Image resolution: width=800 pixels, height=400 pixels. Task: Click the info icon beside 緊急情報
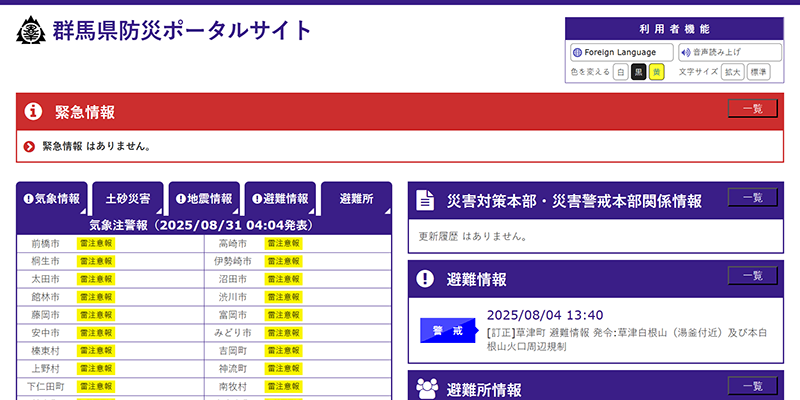click(x=34, y=111)
